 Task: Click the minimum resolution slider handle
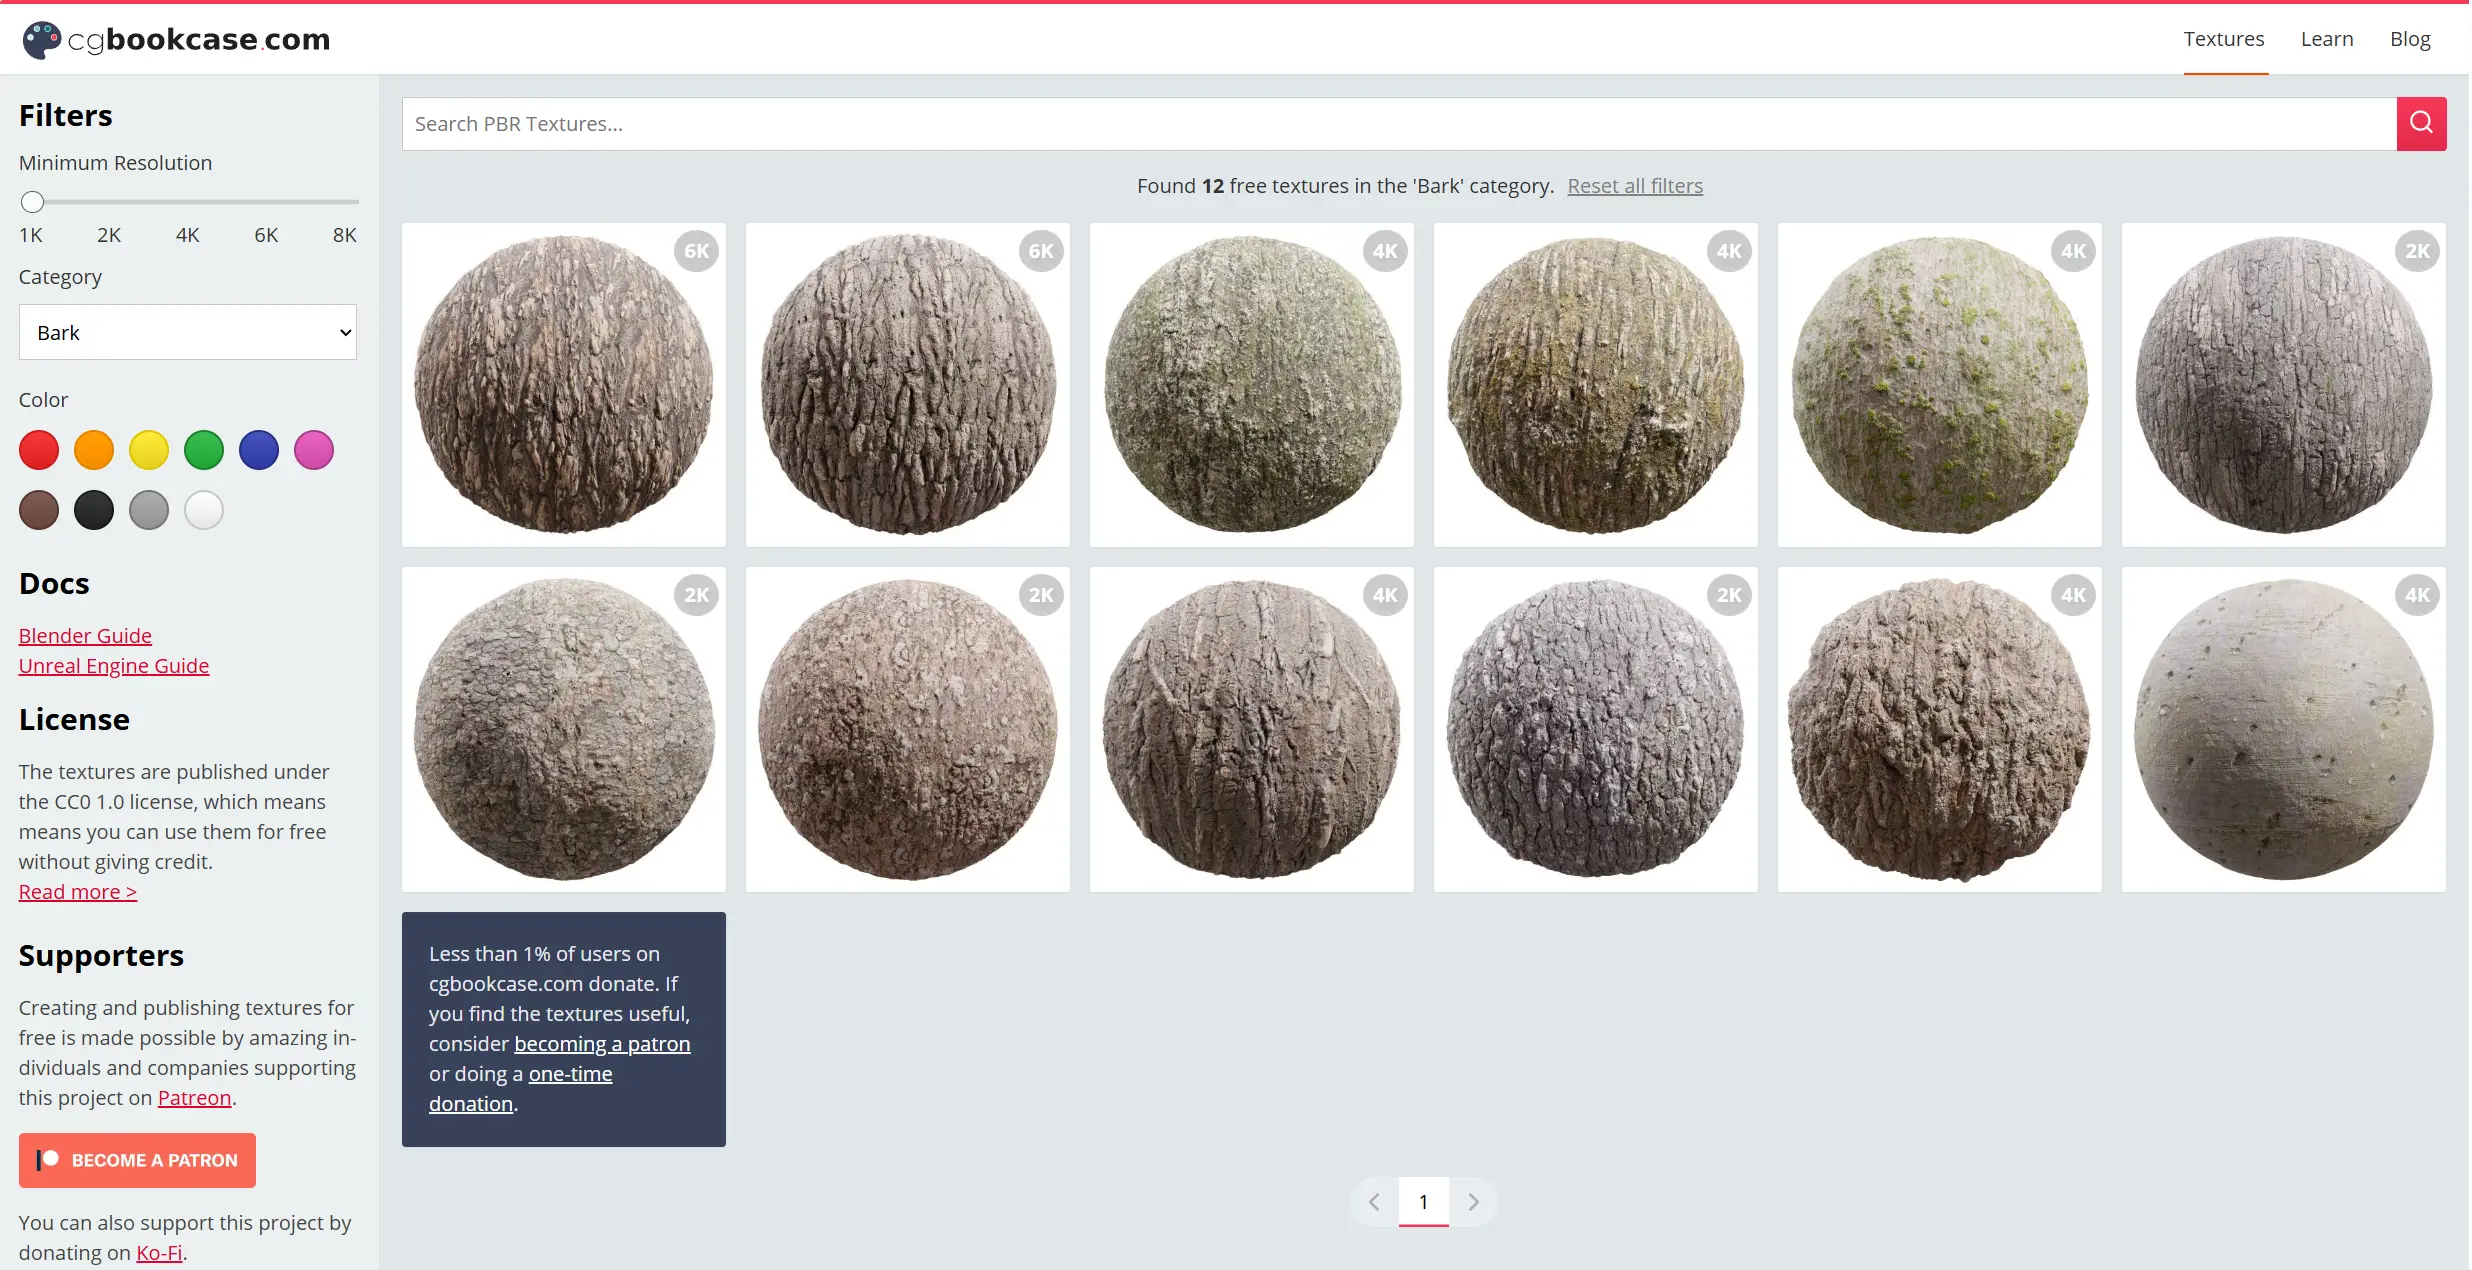[33, 202]
